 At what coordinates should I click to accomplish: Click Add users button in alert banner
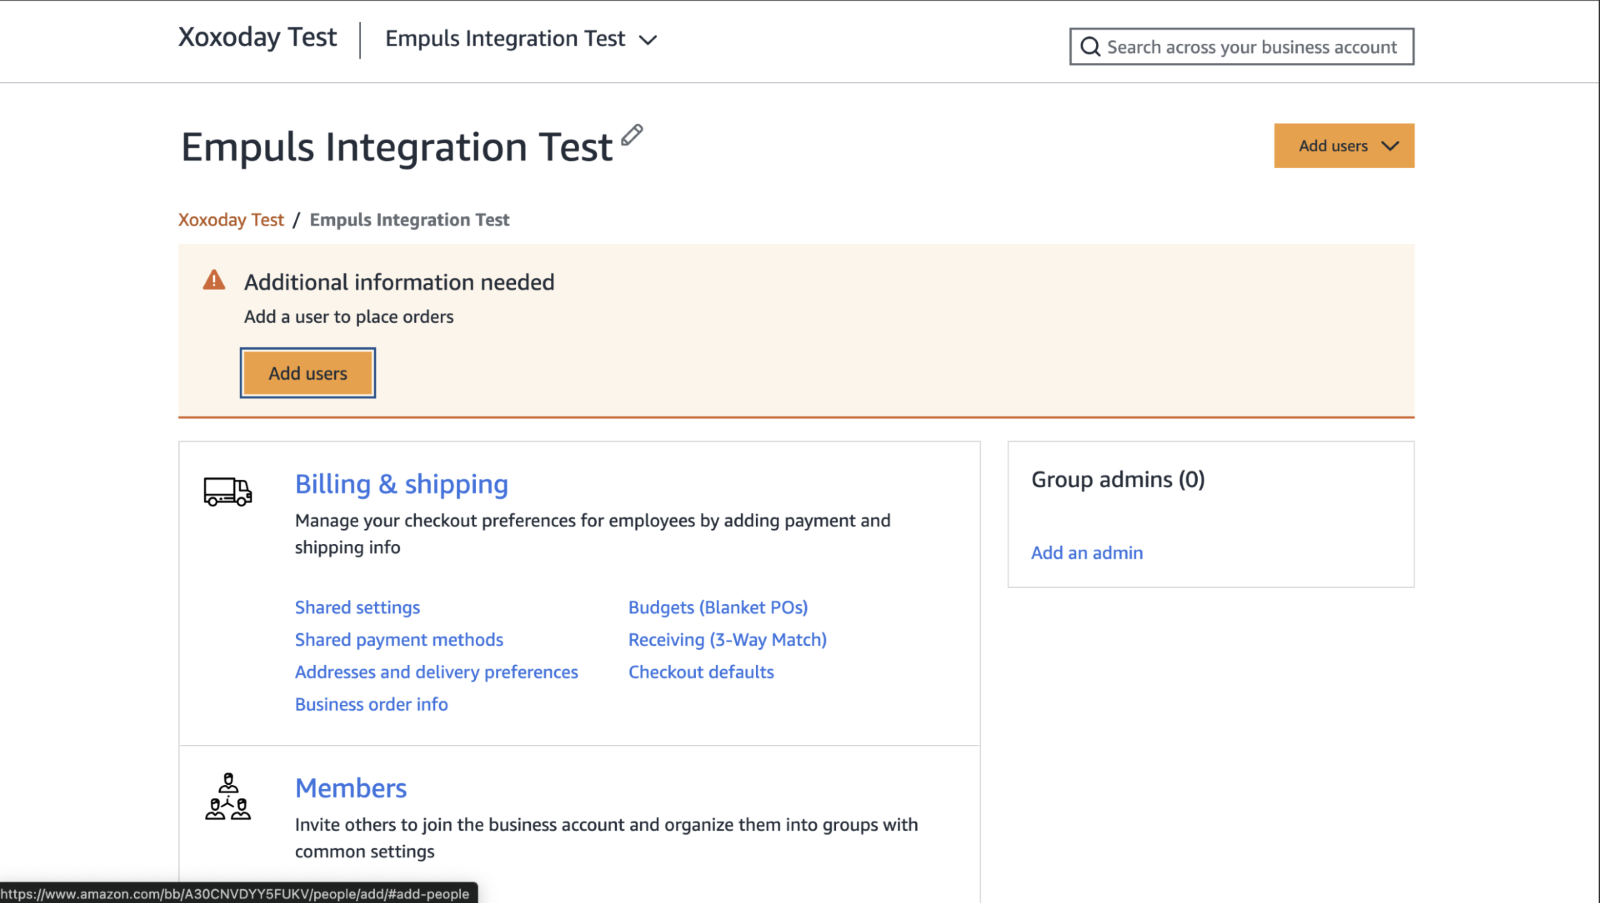pyautogui.click(x=308, y=373)
